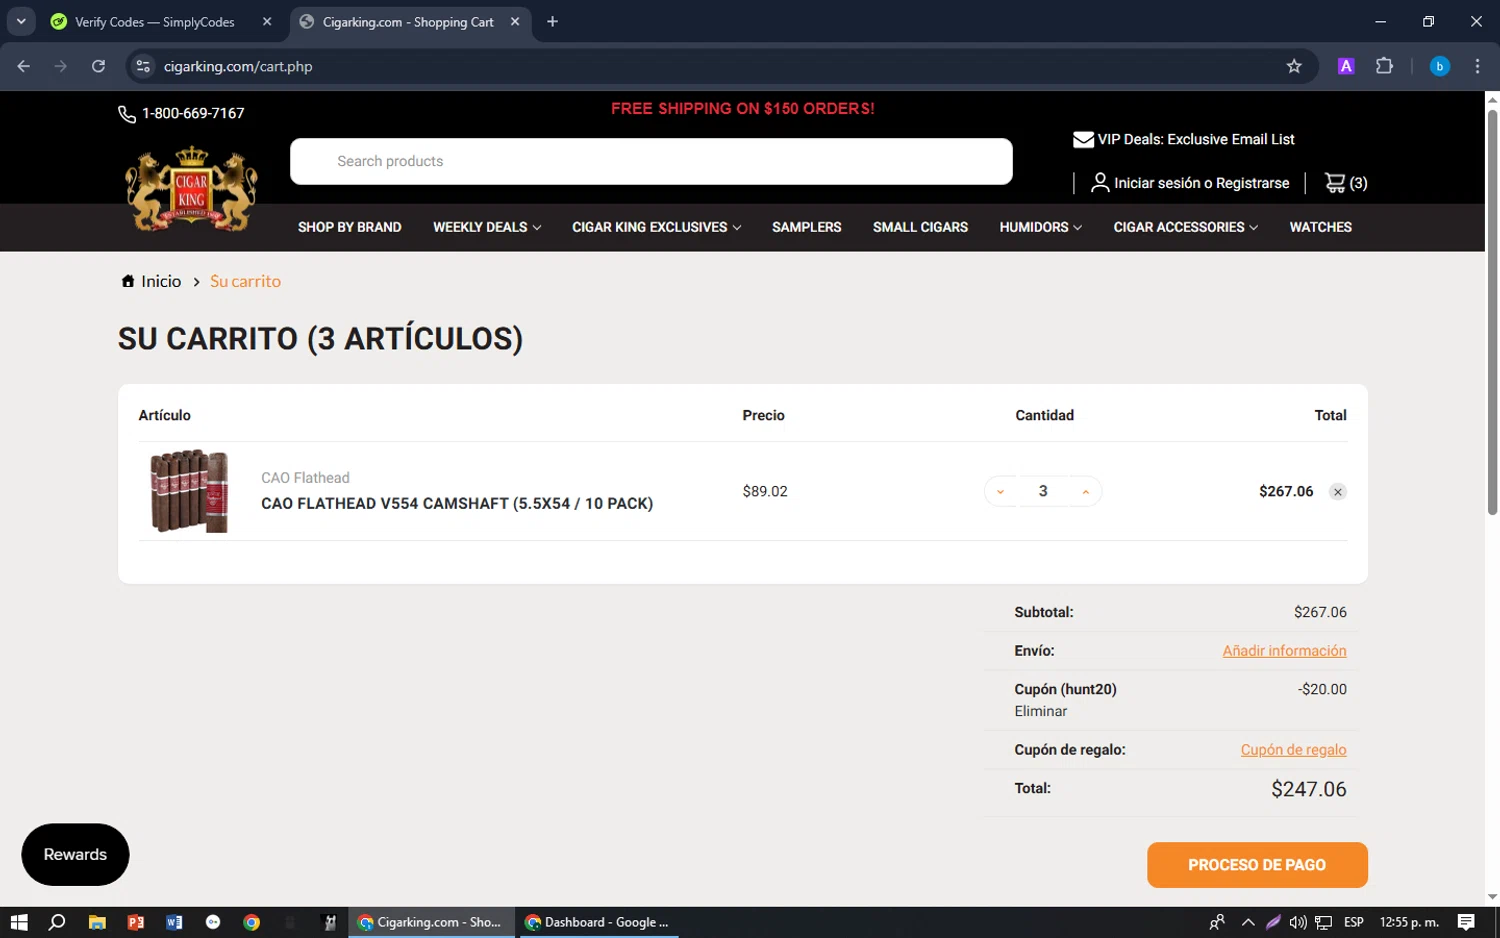Reload the page
Image resolution: width=1500 pixels, height=938 pixels.
coord(98,66)
